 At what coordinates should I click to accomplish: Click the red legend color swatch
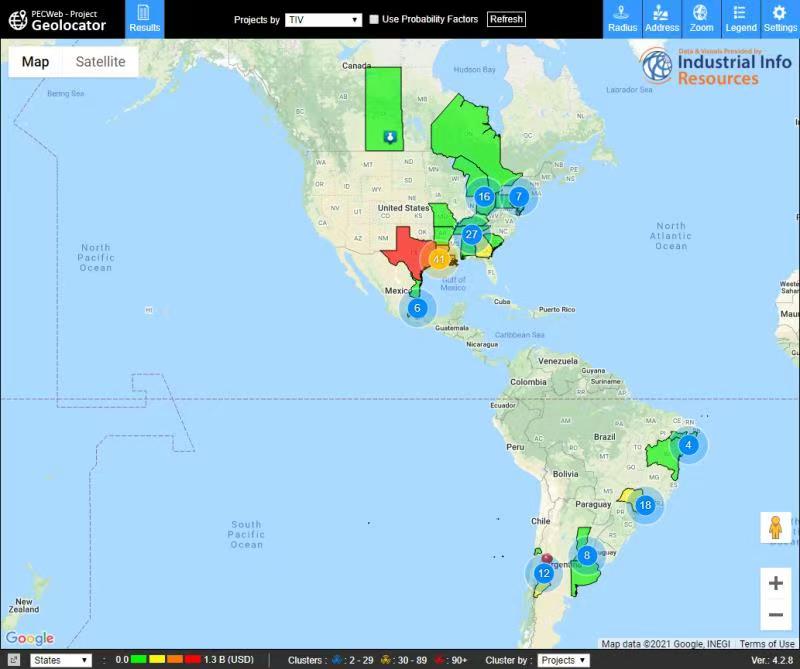192,660
